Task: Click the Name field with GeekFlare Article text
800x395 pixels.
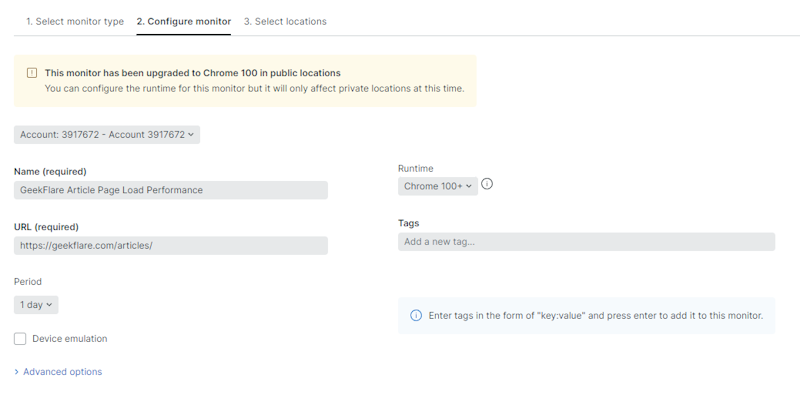Action: coord(170,190)
